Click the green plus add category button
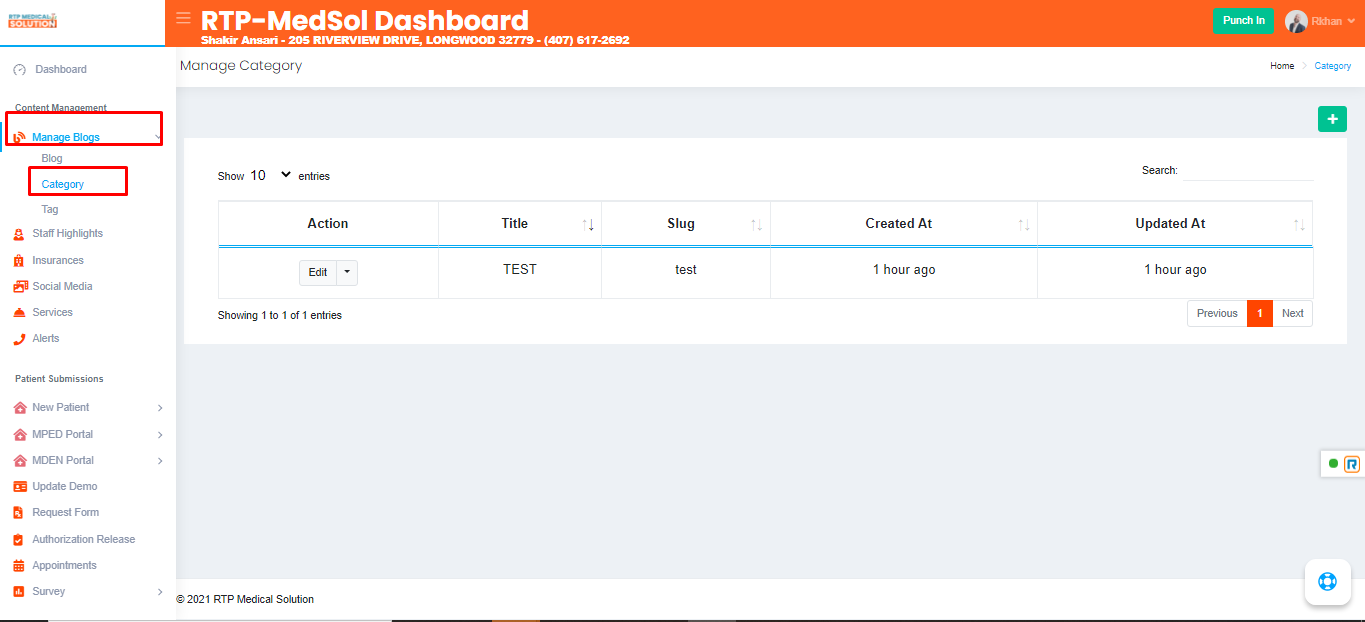 [x=1332, y=119]
